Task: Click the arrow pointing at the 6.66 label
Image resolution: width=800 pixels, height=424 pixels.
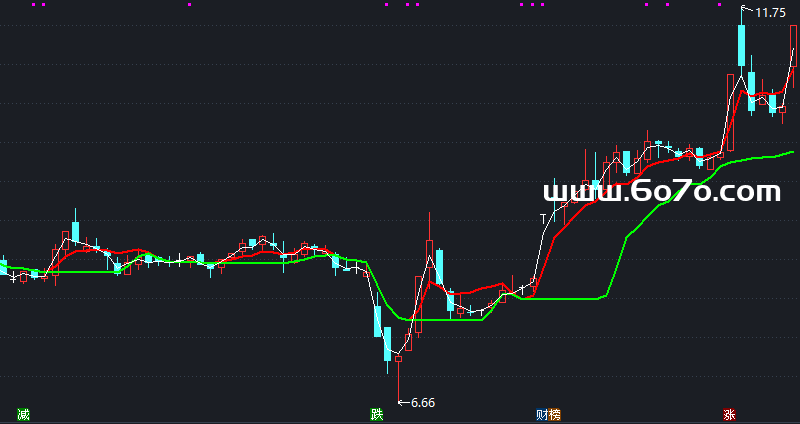Action: tap(403, 403)
